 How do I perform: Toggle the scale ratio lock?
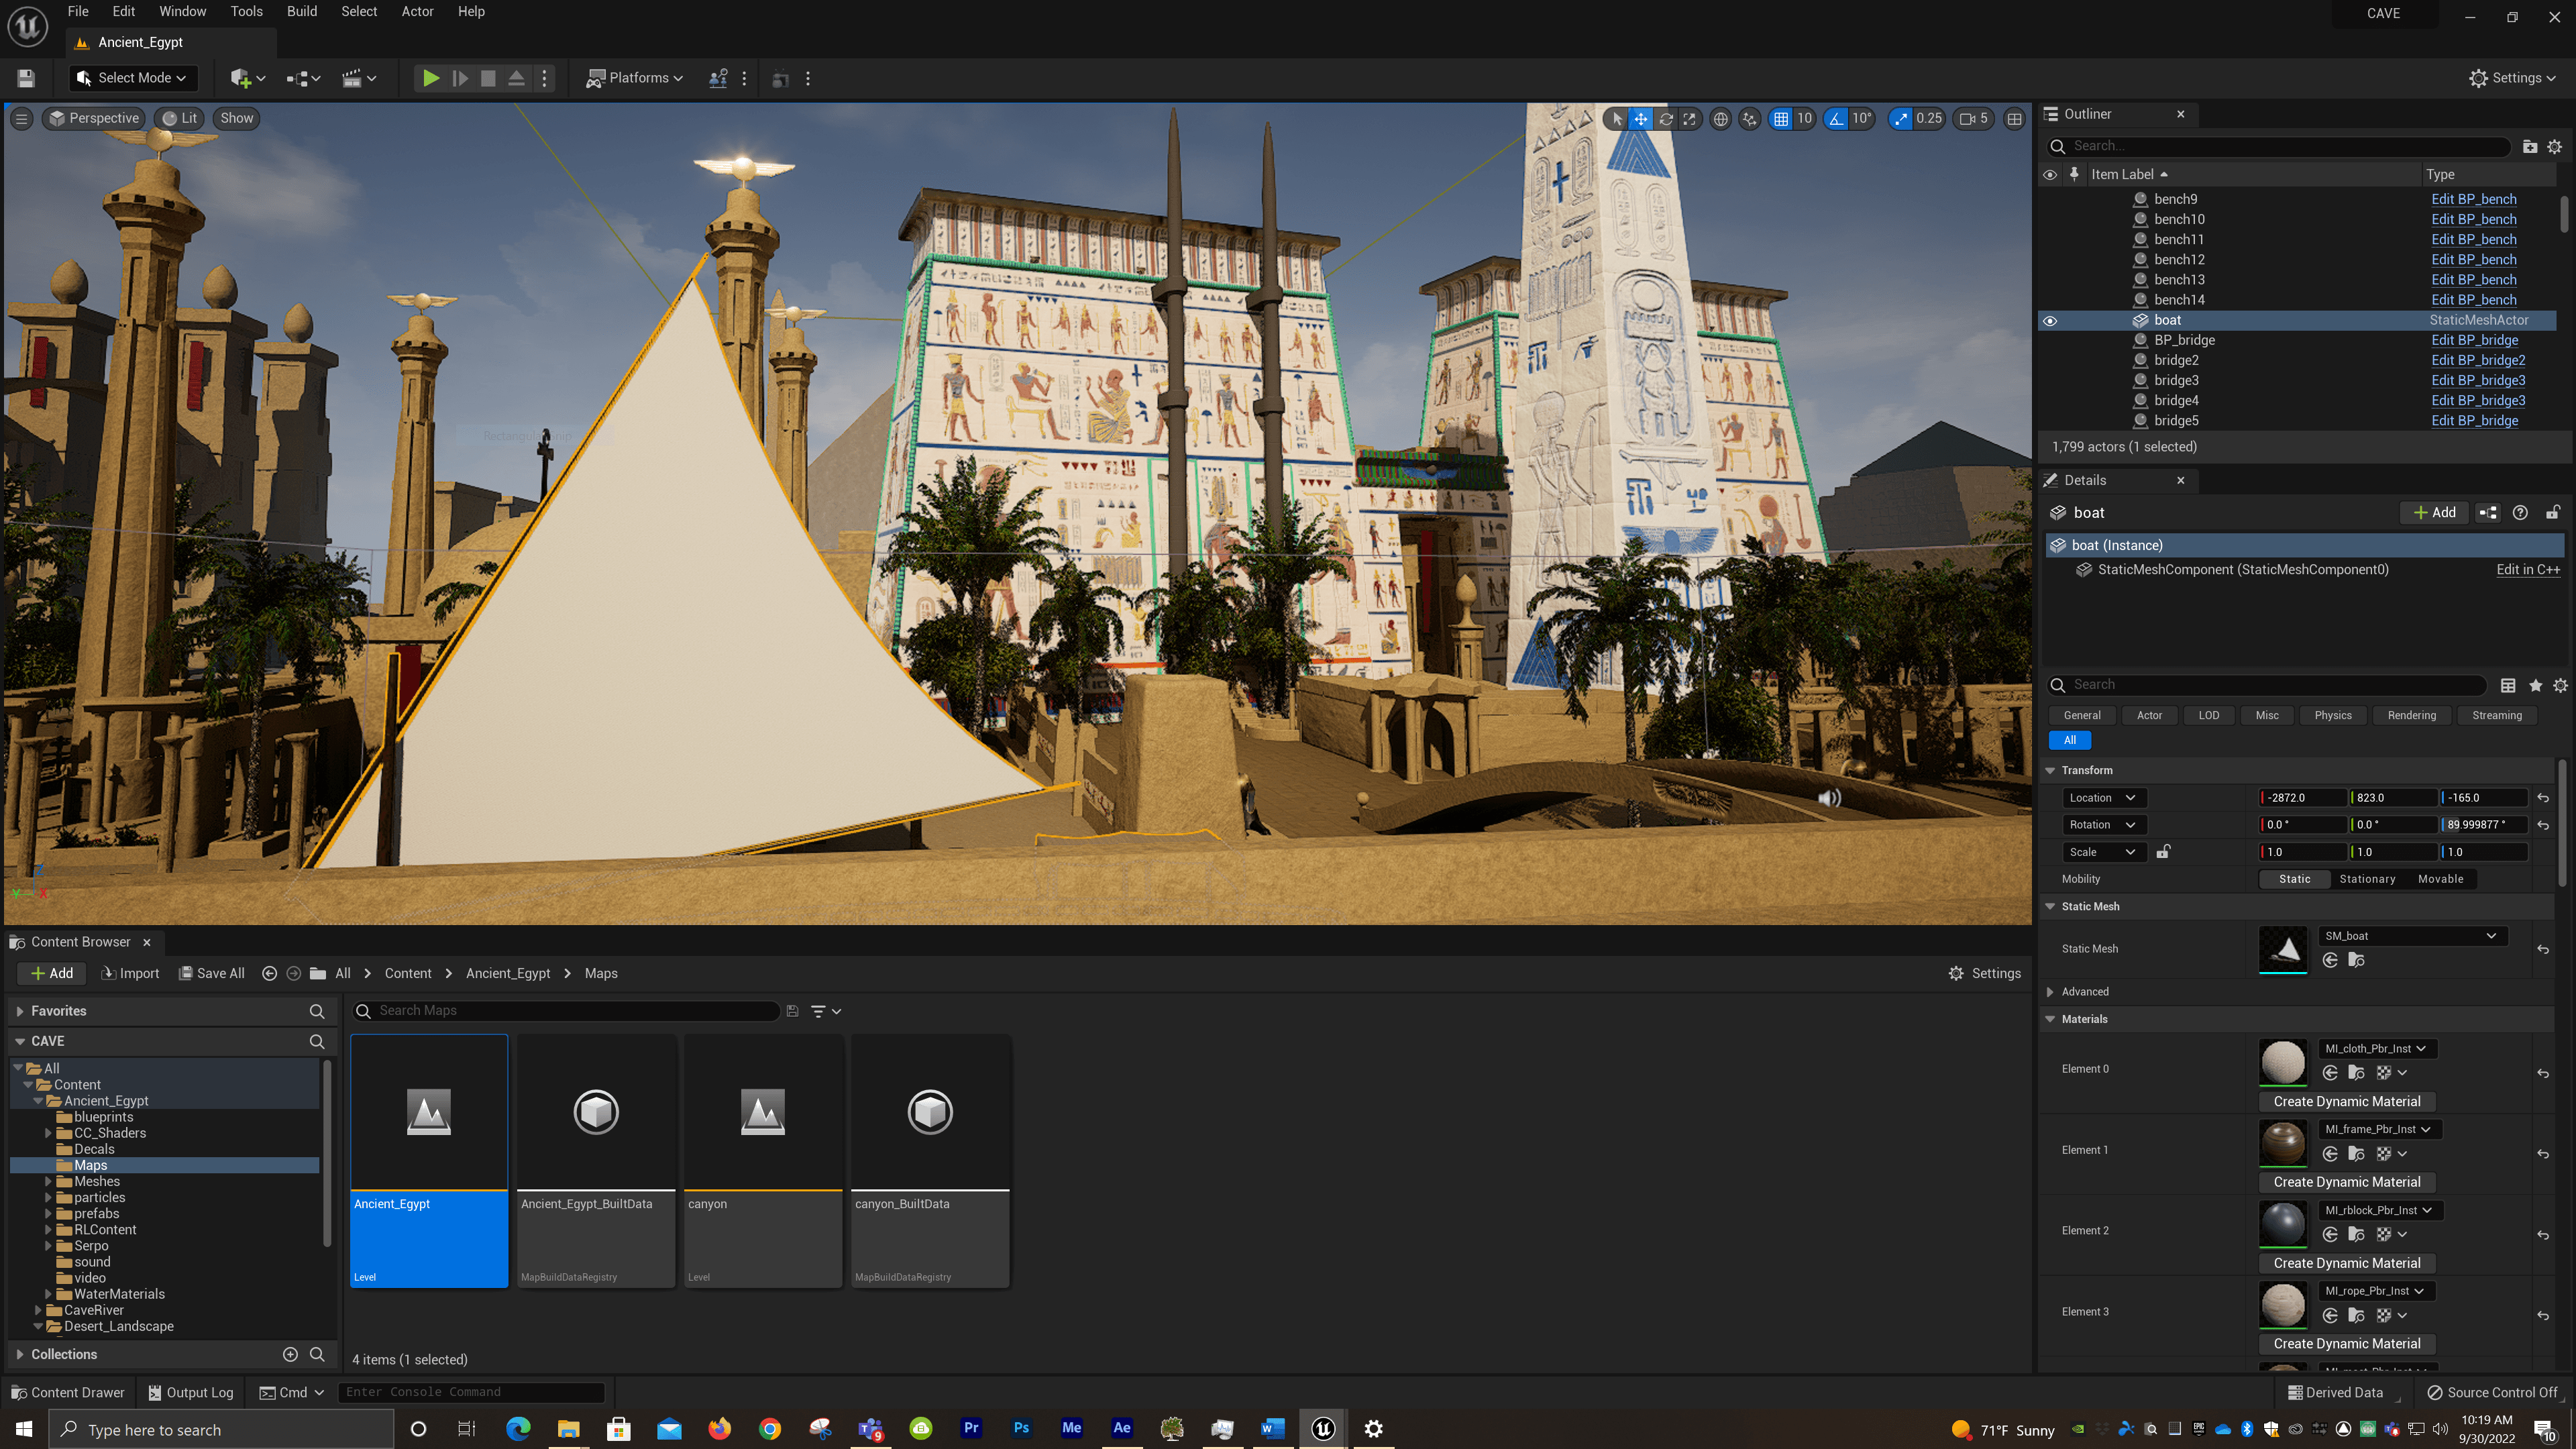[x=2163, y=852]
